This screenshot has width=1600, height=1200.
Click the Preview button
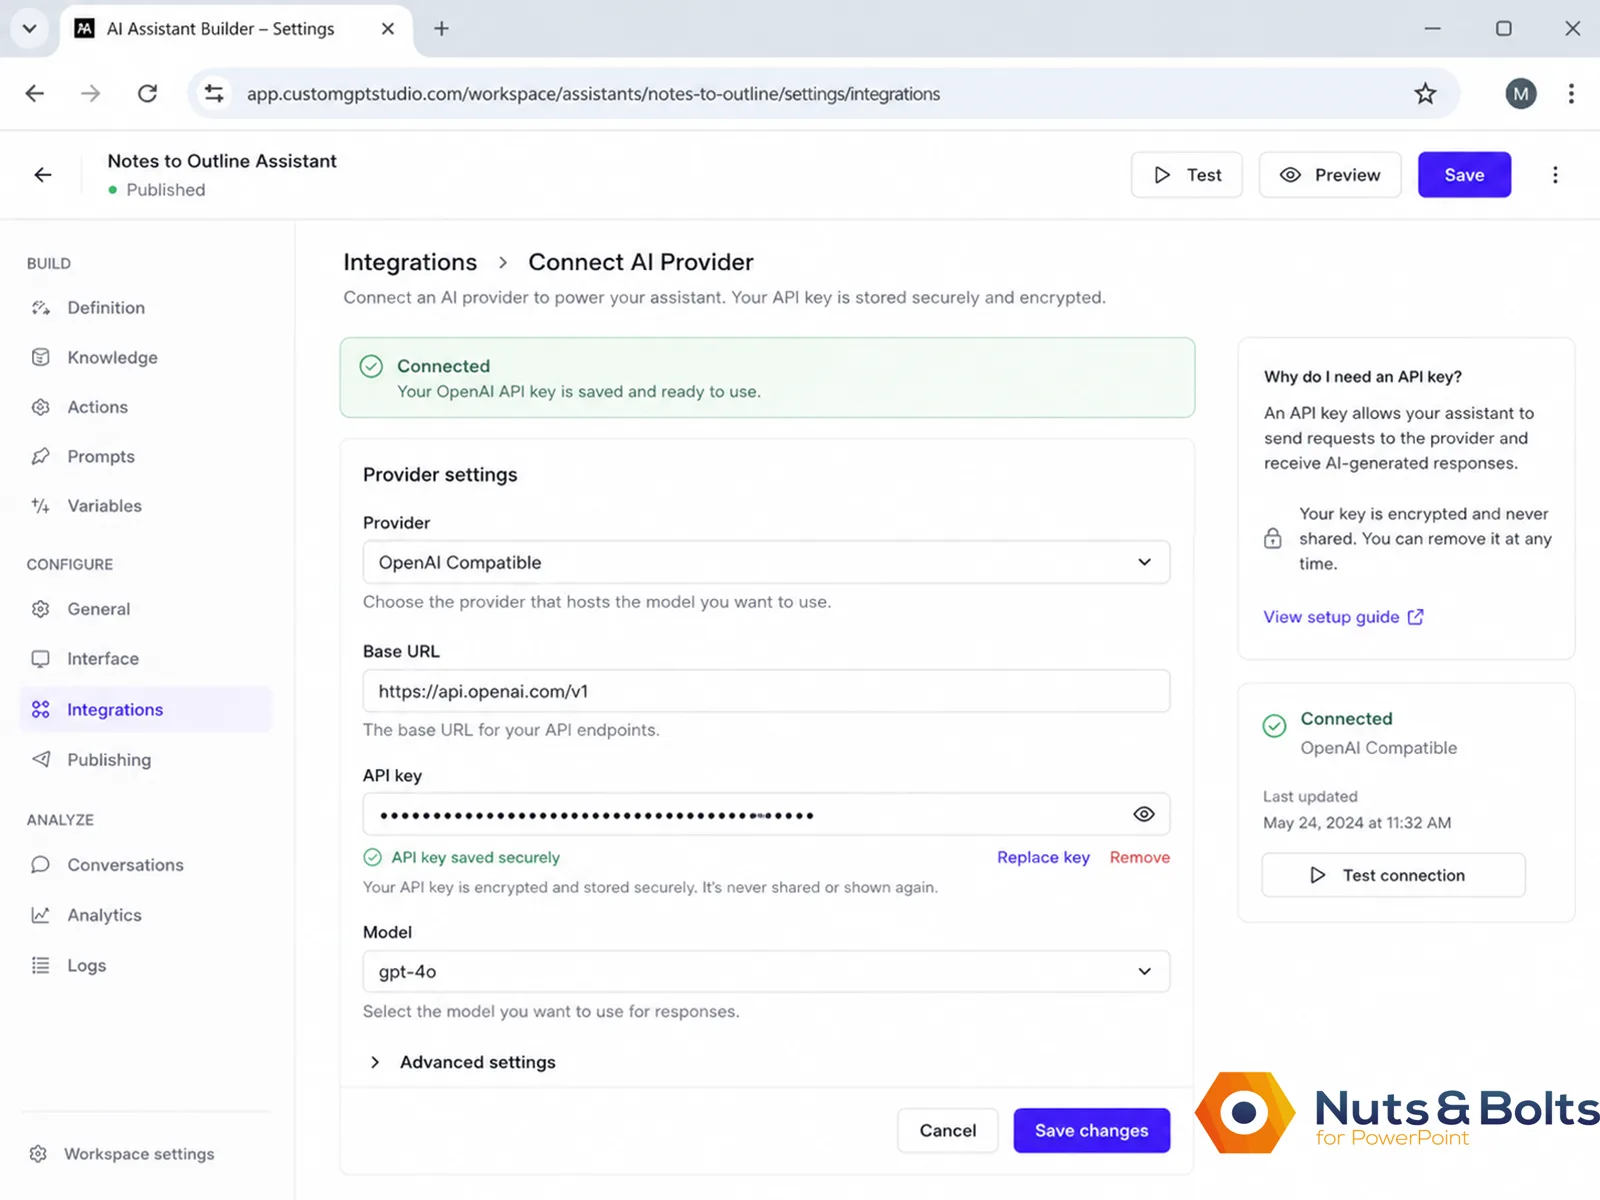(1330, 175)
